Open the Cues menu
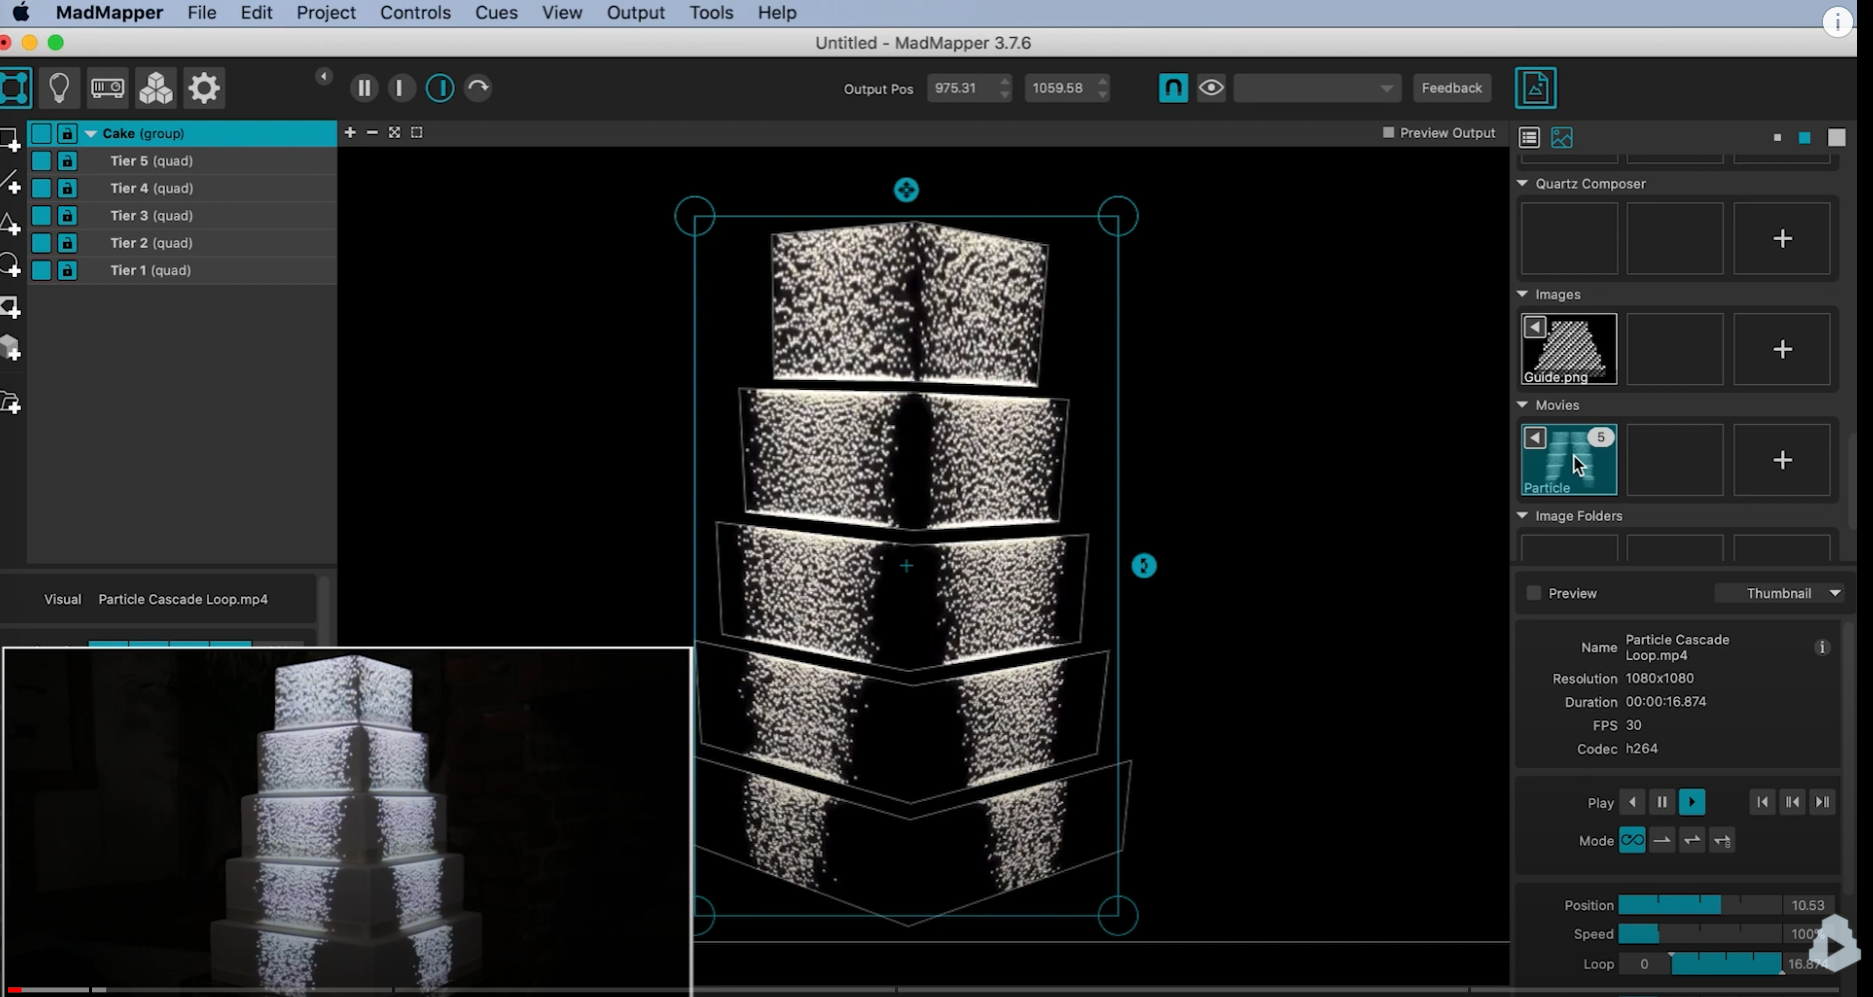1873x997 pixels. [496, 13]
